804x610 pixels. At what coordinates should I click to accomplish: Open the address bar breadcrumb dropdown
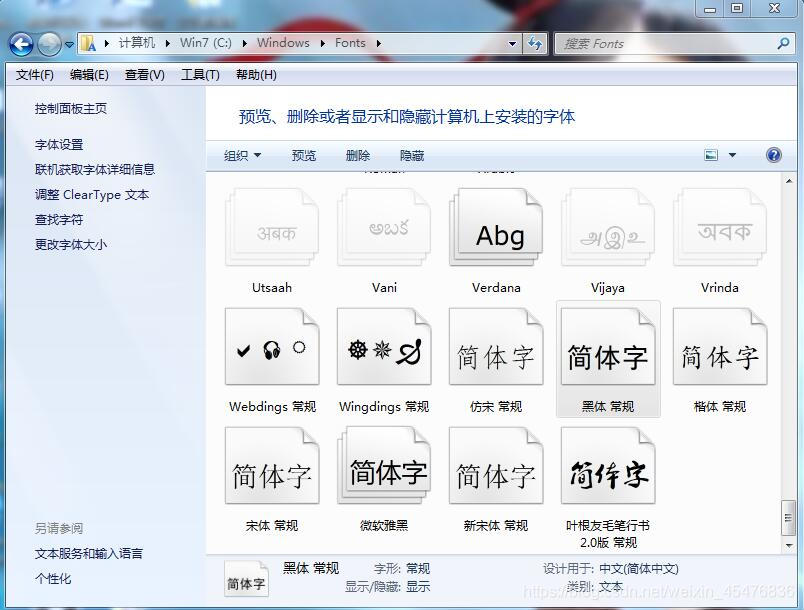(x=512, y=43)
